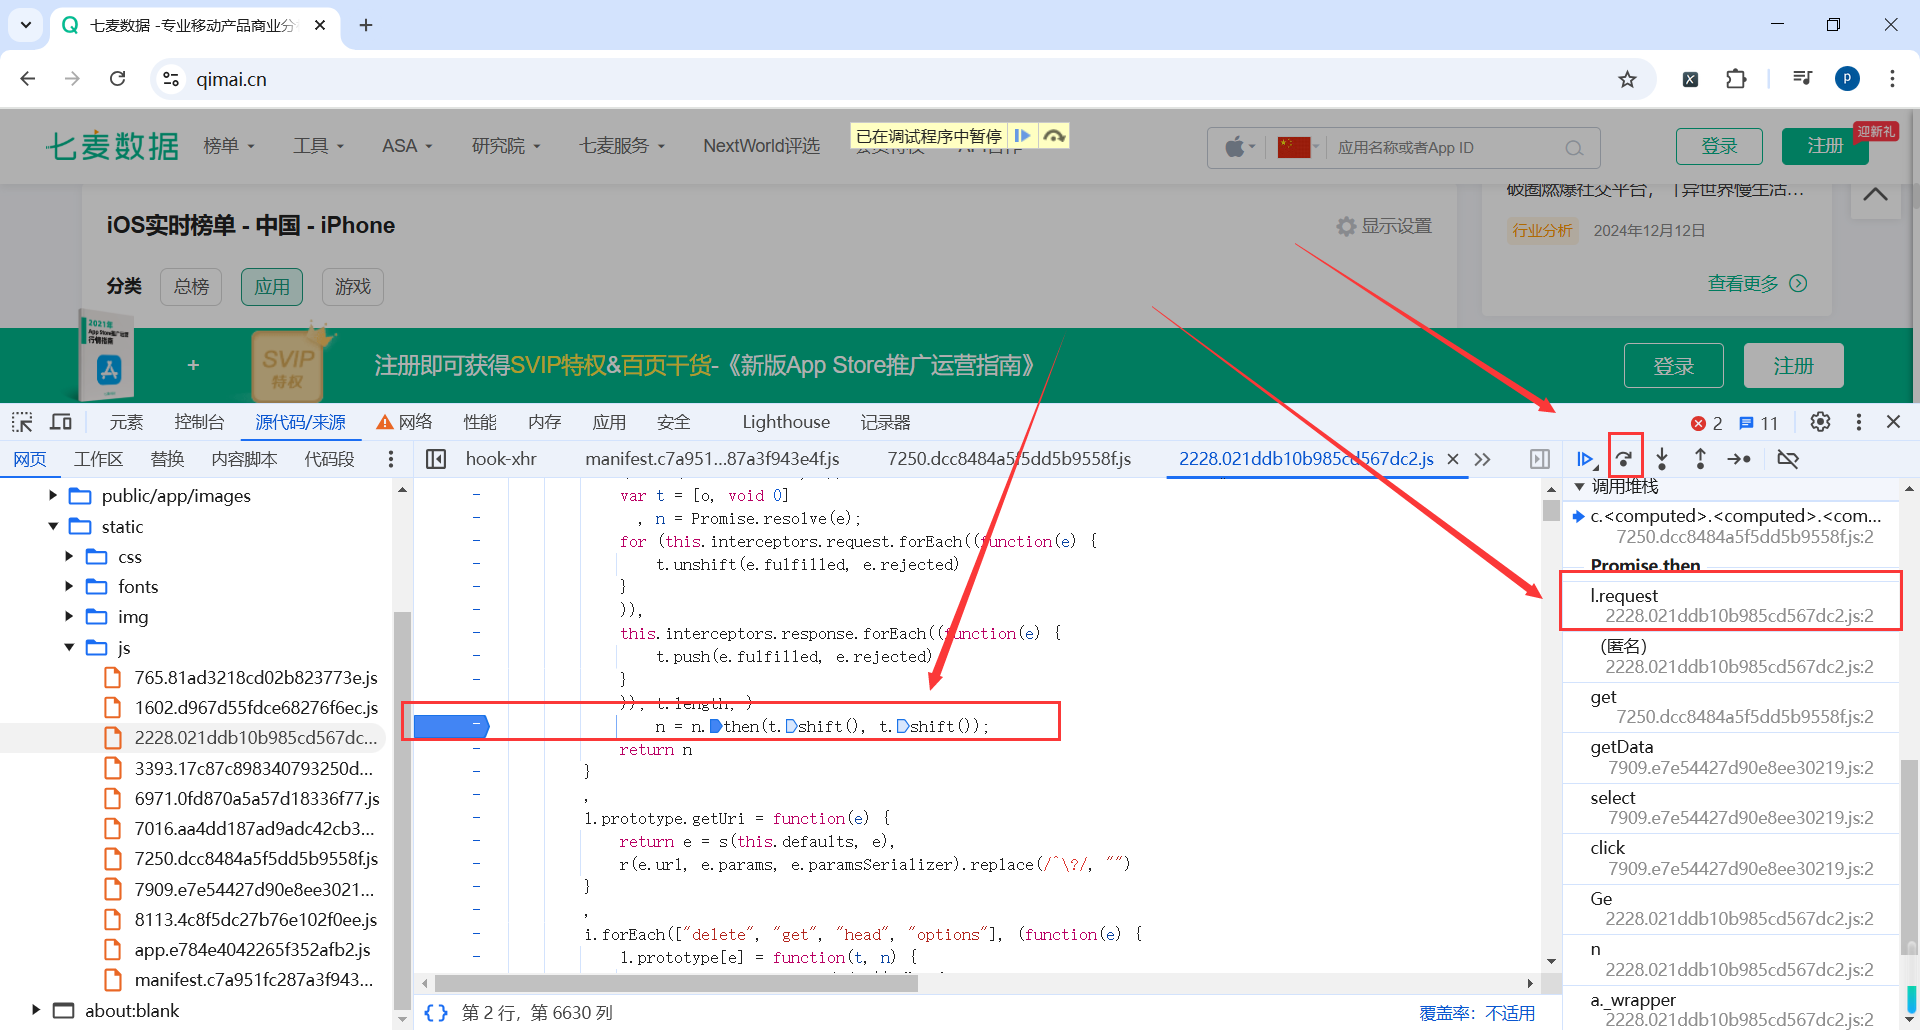Screen dimensions: 1920x1030
Task: Step into next function call
Action: [x=1662, y=459]
